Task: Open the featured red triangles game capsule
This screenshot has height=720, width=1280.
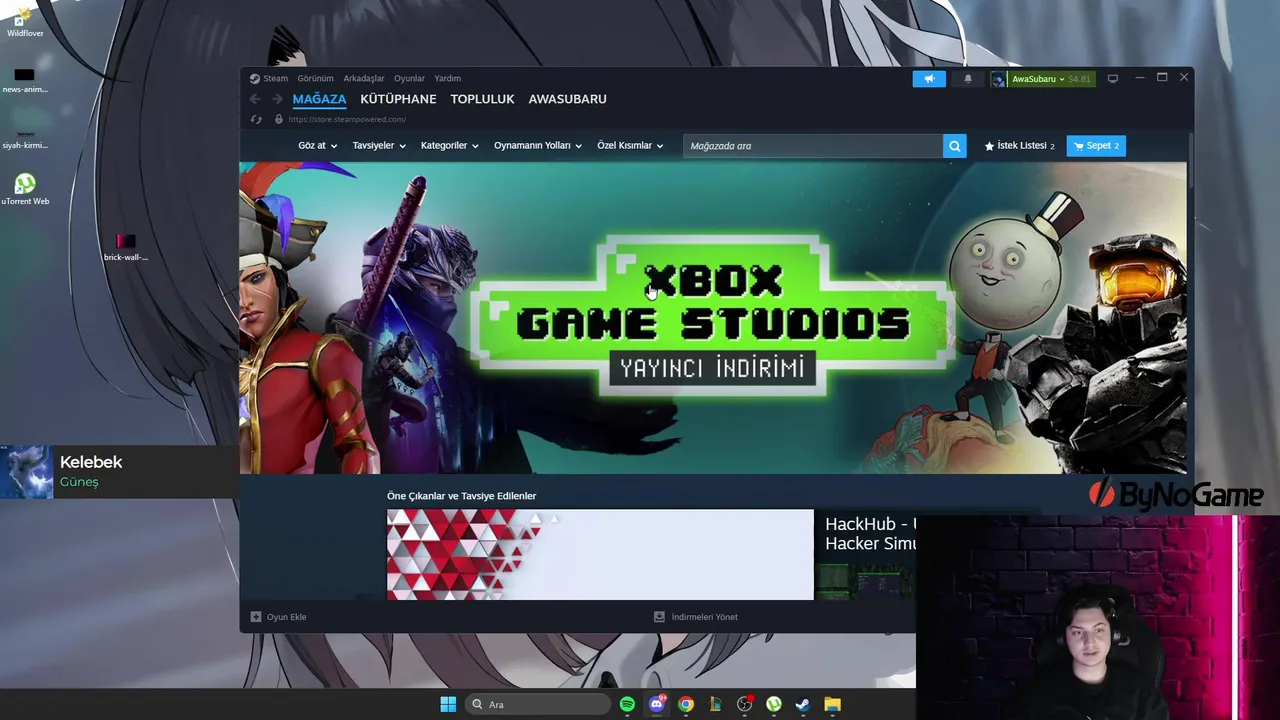Action: point(600,555)
